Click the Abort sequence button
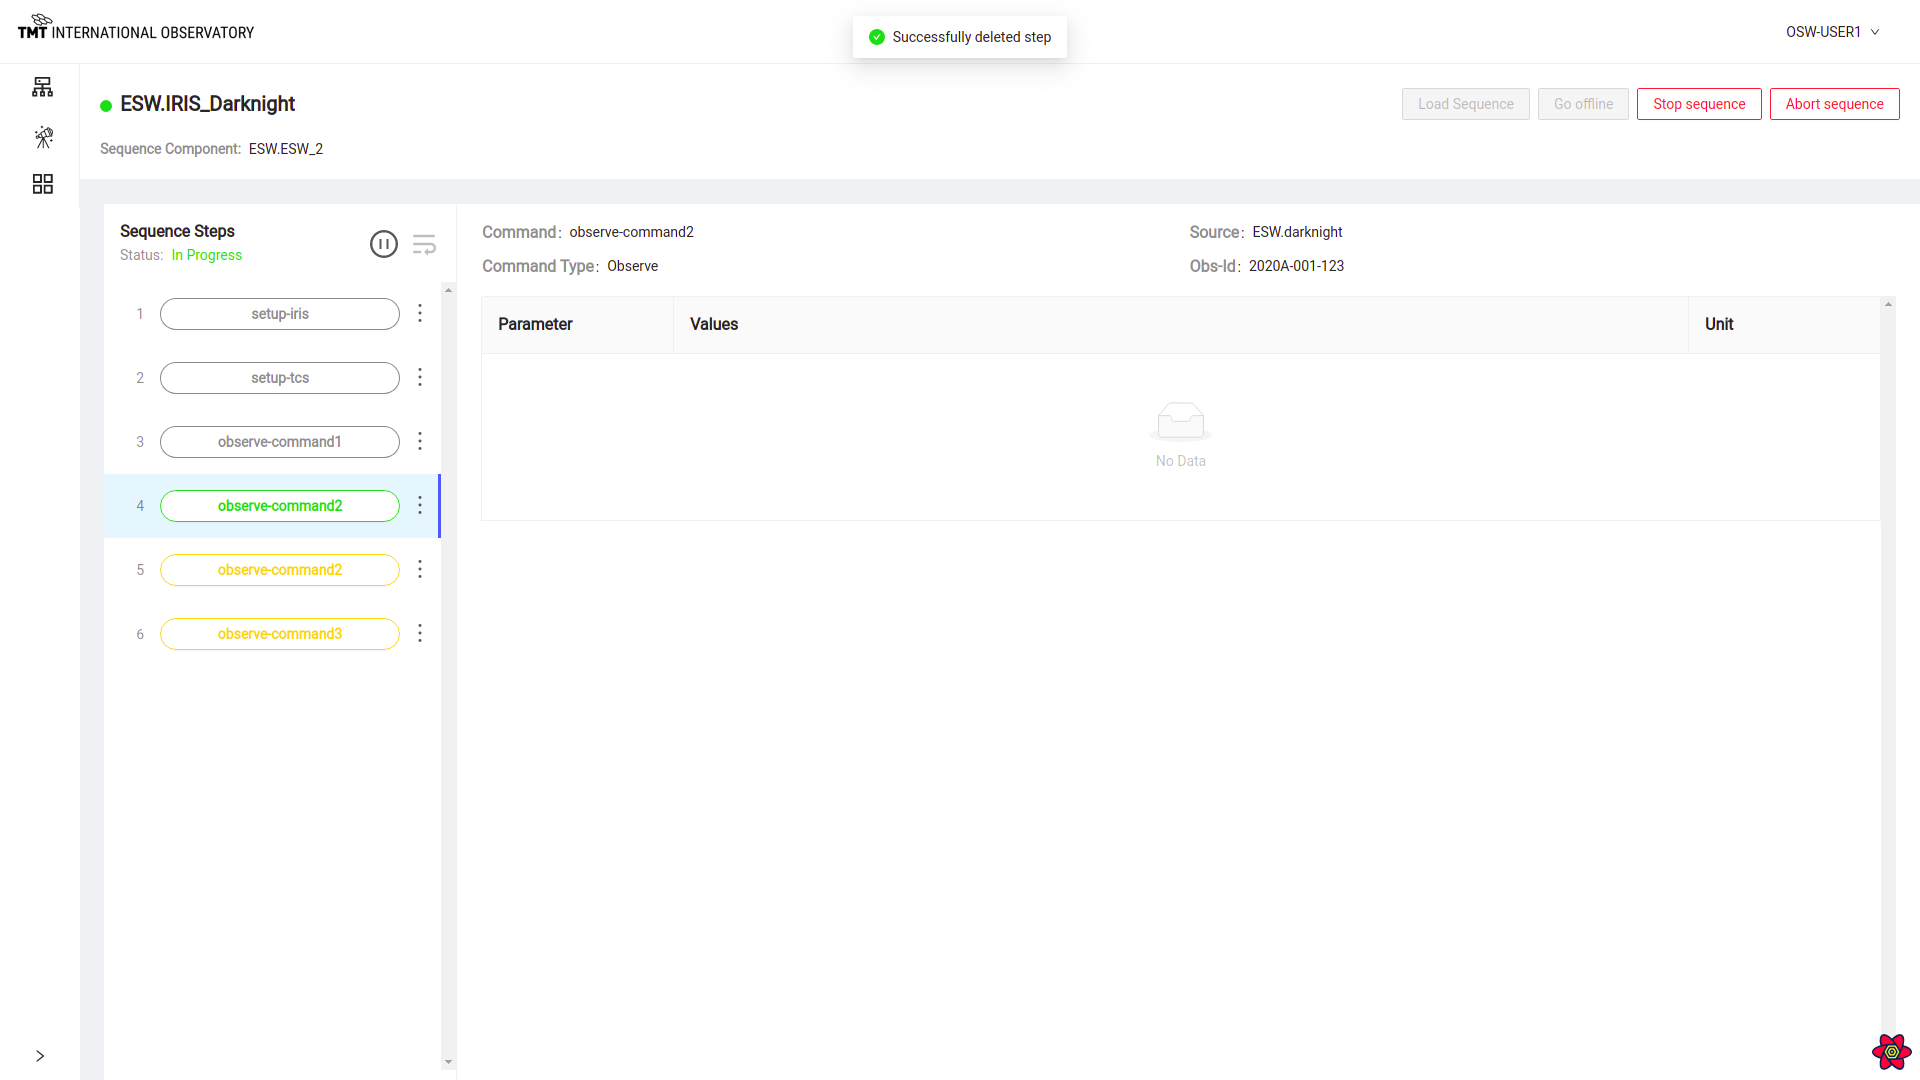The height and width of the screenshot is (1080, 1920). [1834, 103]
